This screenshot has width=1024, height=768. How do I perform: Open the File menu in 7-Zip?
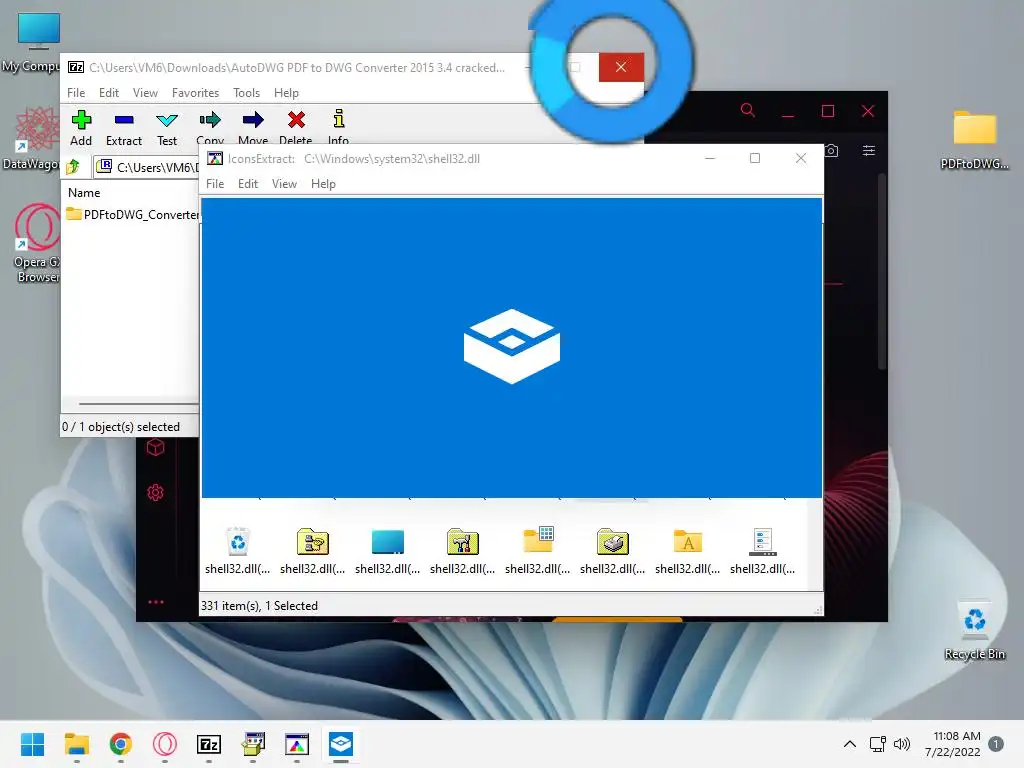[x=76, y=93]
